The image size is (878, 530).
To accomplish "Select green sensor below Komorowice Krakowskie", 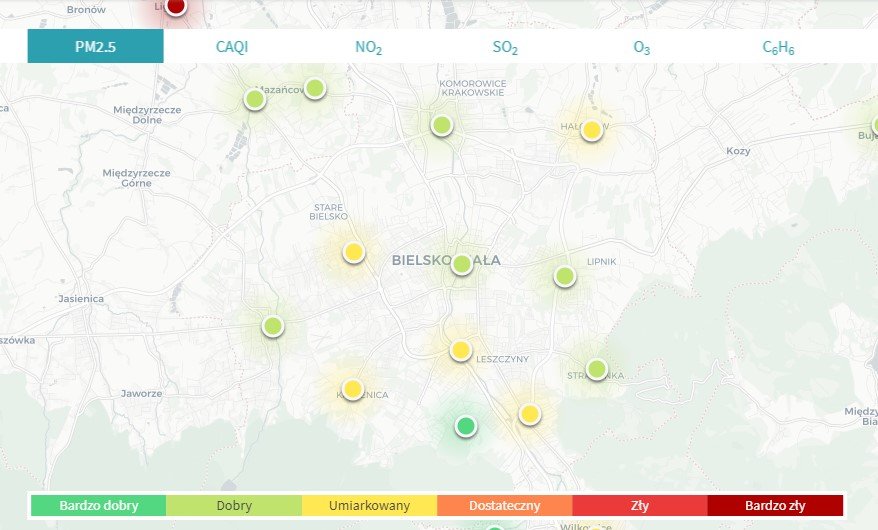I will pos(442,125).
